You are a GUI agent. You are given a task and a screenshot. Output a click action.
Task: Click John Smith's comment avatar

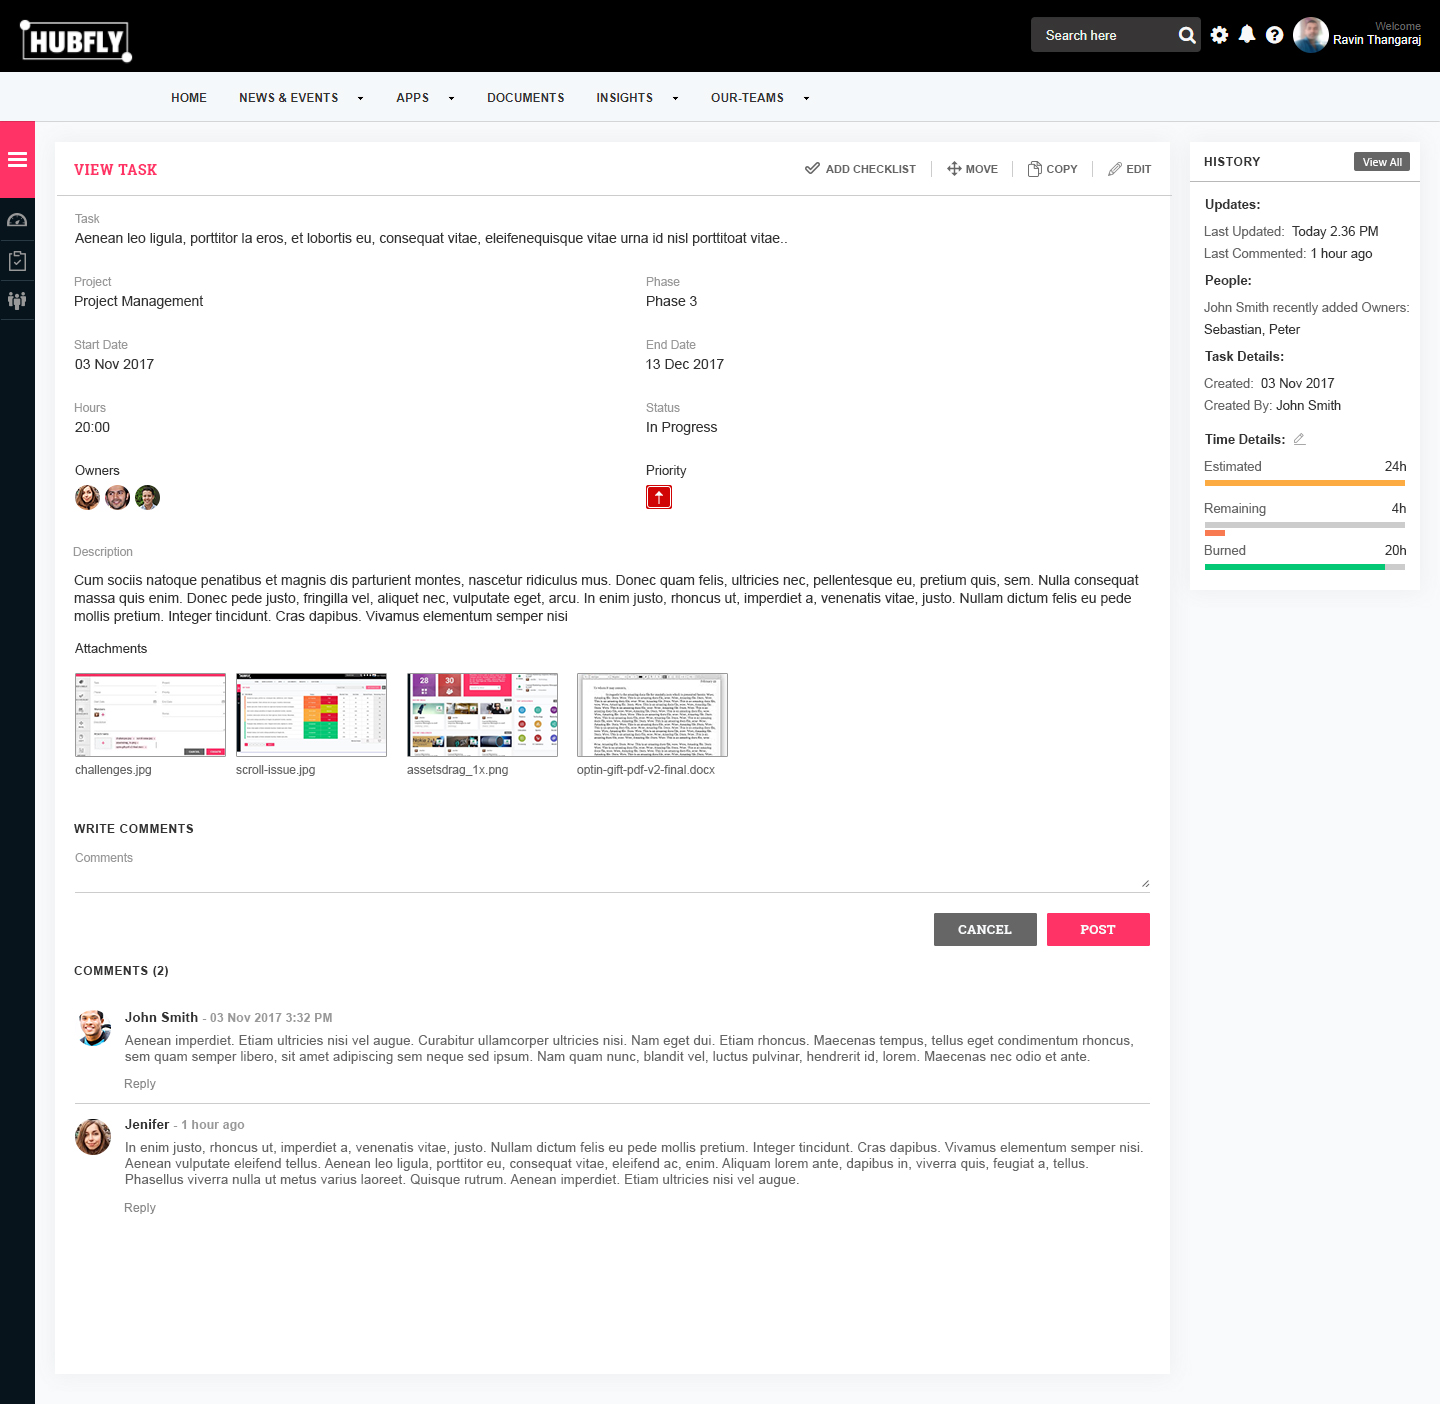pos(94,1027)
